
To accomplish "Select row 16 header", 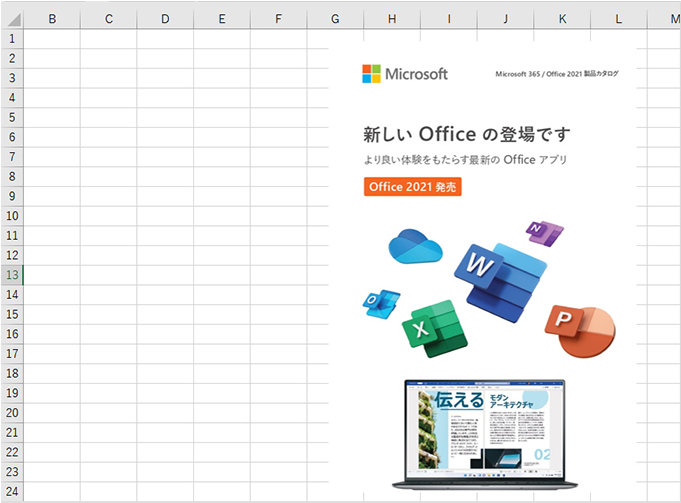I will pyautogui.click(x=12, y=334).
